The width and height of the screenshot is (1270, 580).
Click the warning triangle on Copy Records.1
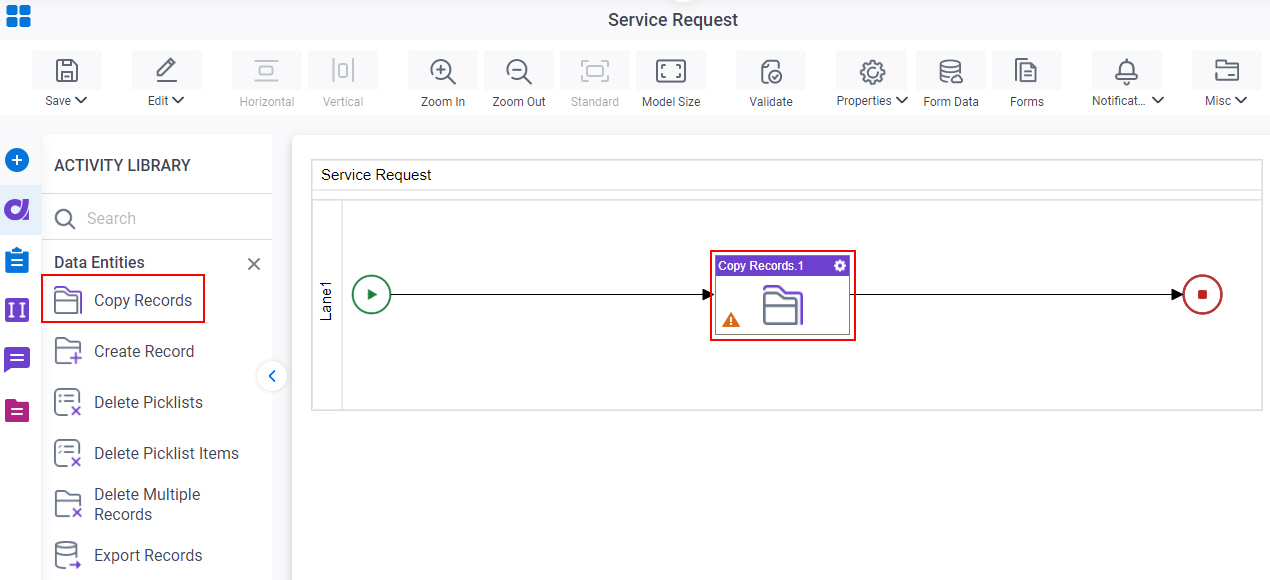[x=731, y=320]
